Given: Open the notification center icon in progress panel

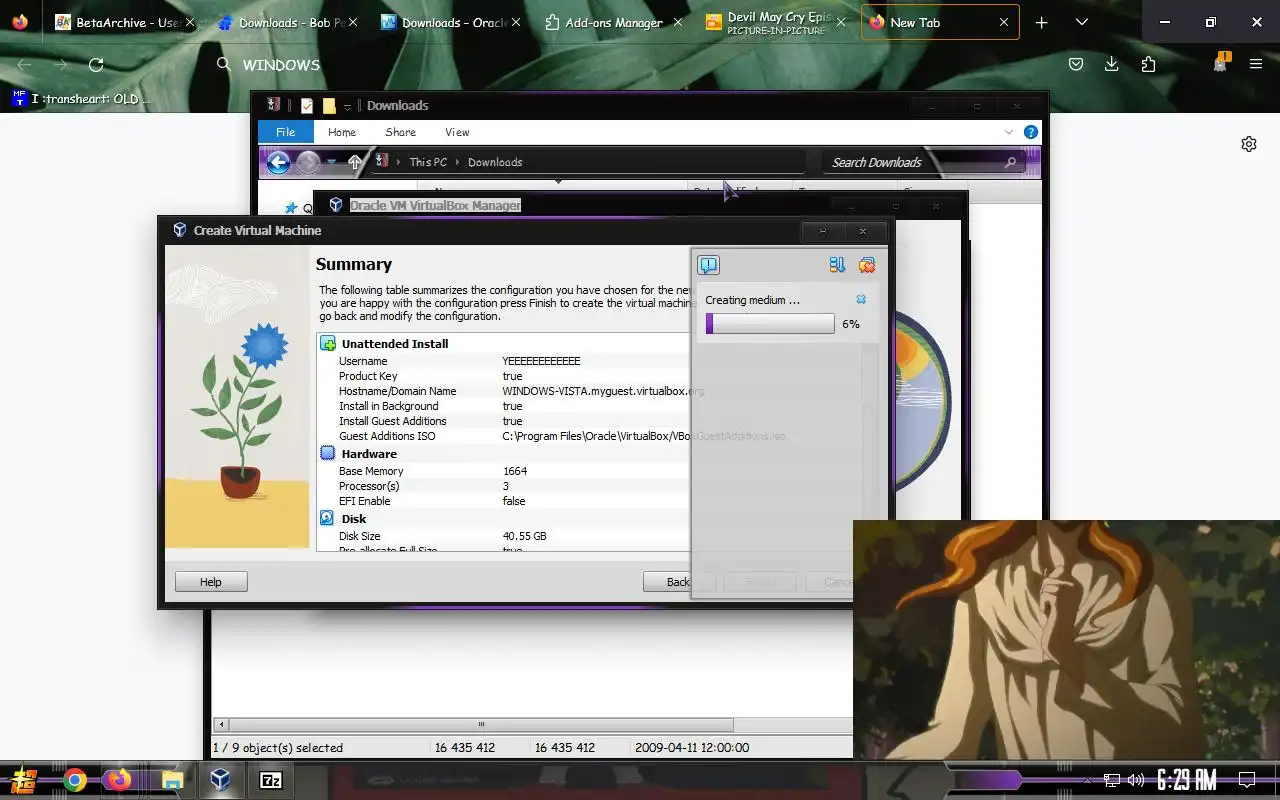Looking at the screenshot, I should pos(708,265).
